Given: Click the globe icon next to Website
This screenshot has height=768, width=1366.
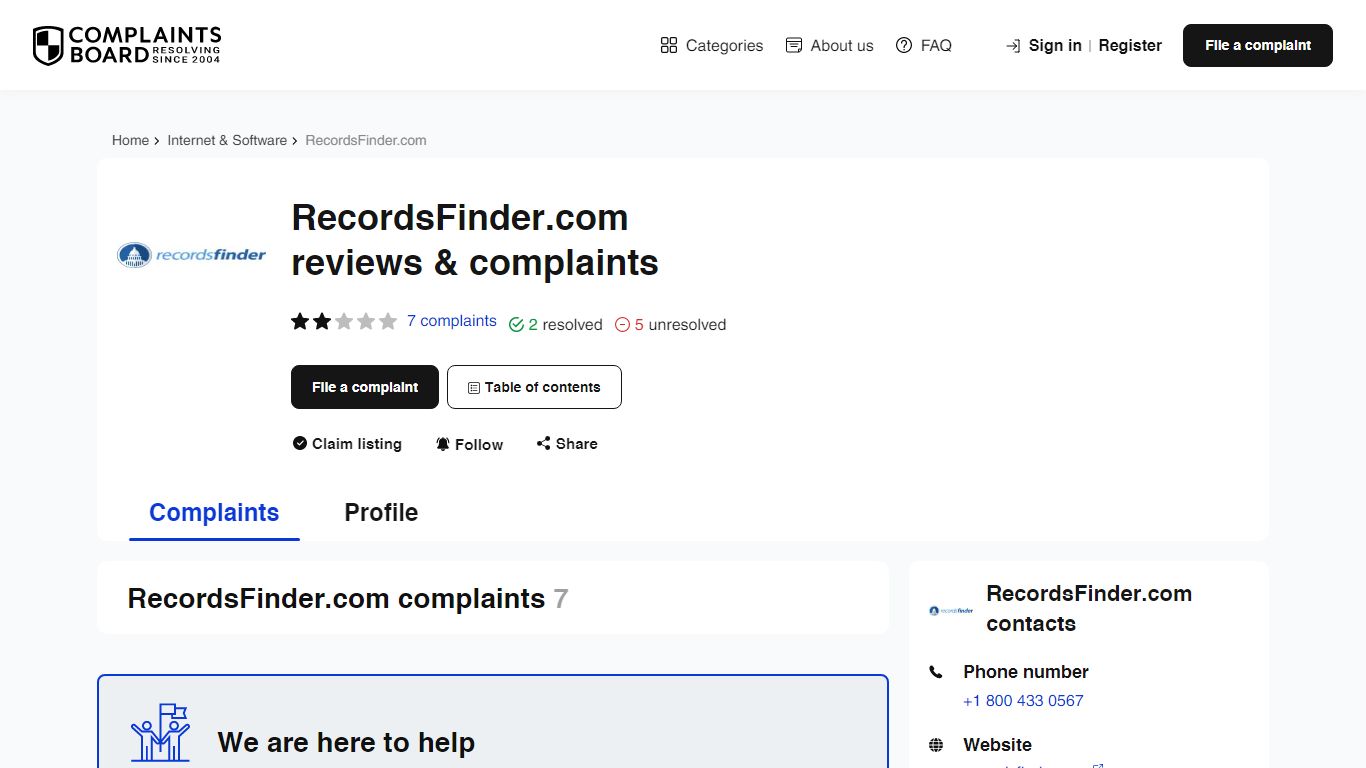Looking at the screenshot, I should point(936,745).
